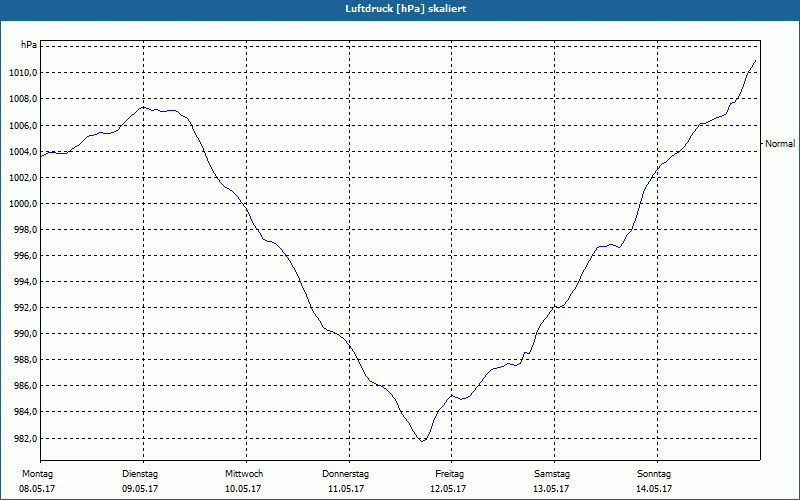Image resolution: width=800 pixels, height=500 pixels.
Task: Click the '1004,0' axis value
Action: click(x=23, y=152)
